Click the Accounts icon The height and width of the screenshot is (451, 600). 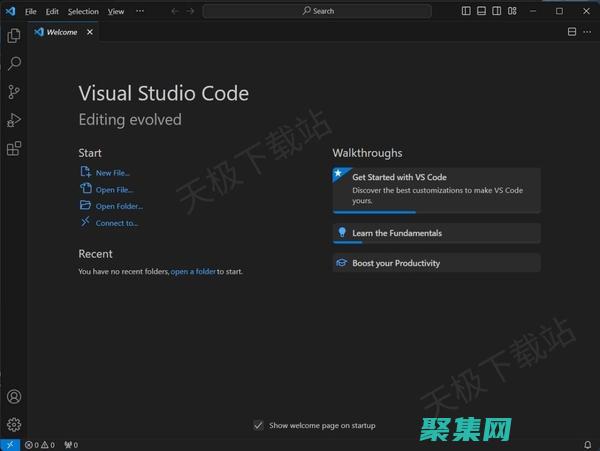click(14, 398)
